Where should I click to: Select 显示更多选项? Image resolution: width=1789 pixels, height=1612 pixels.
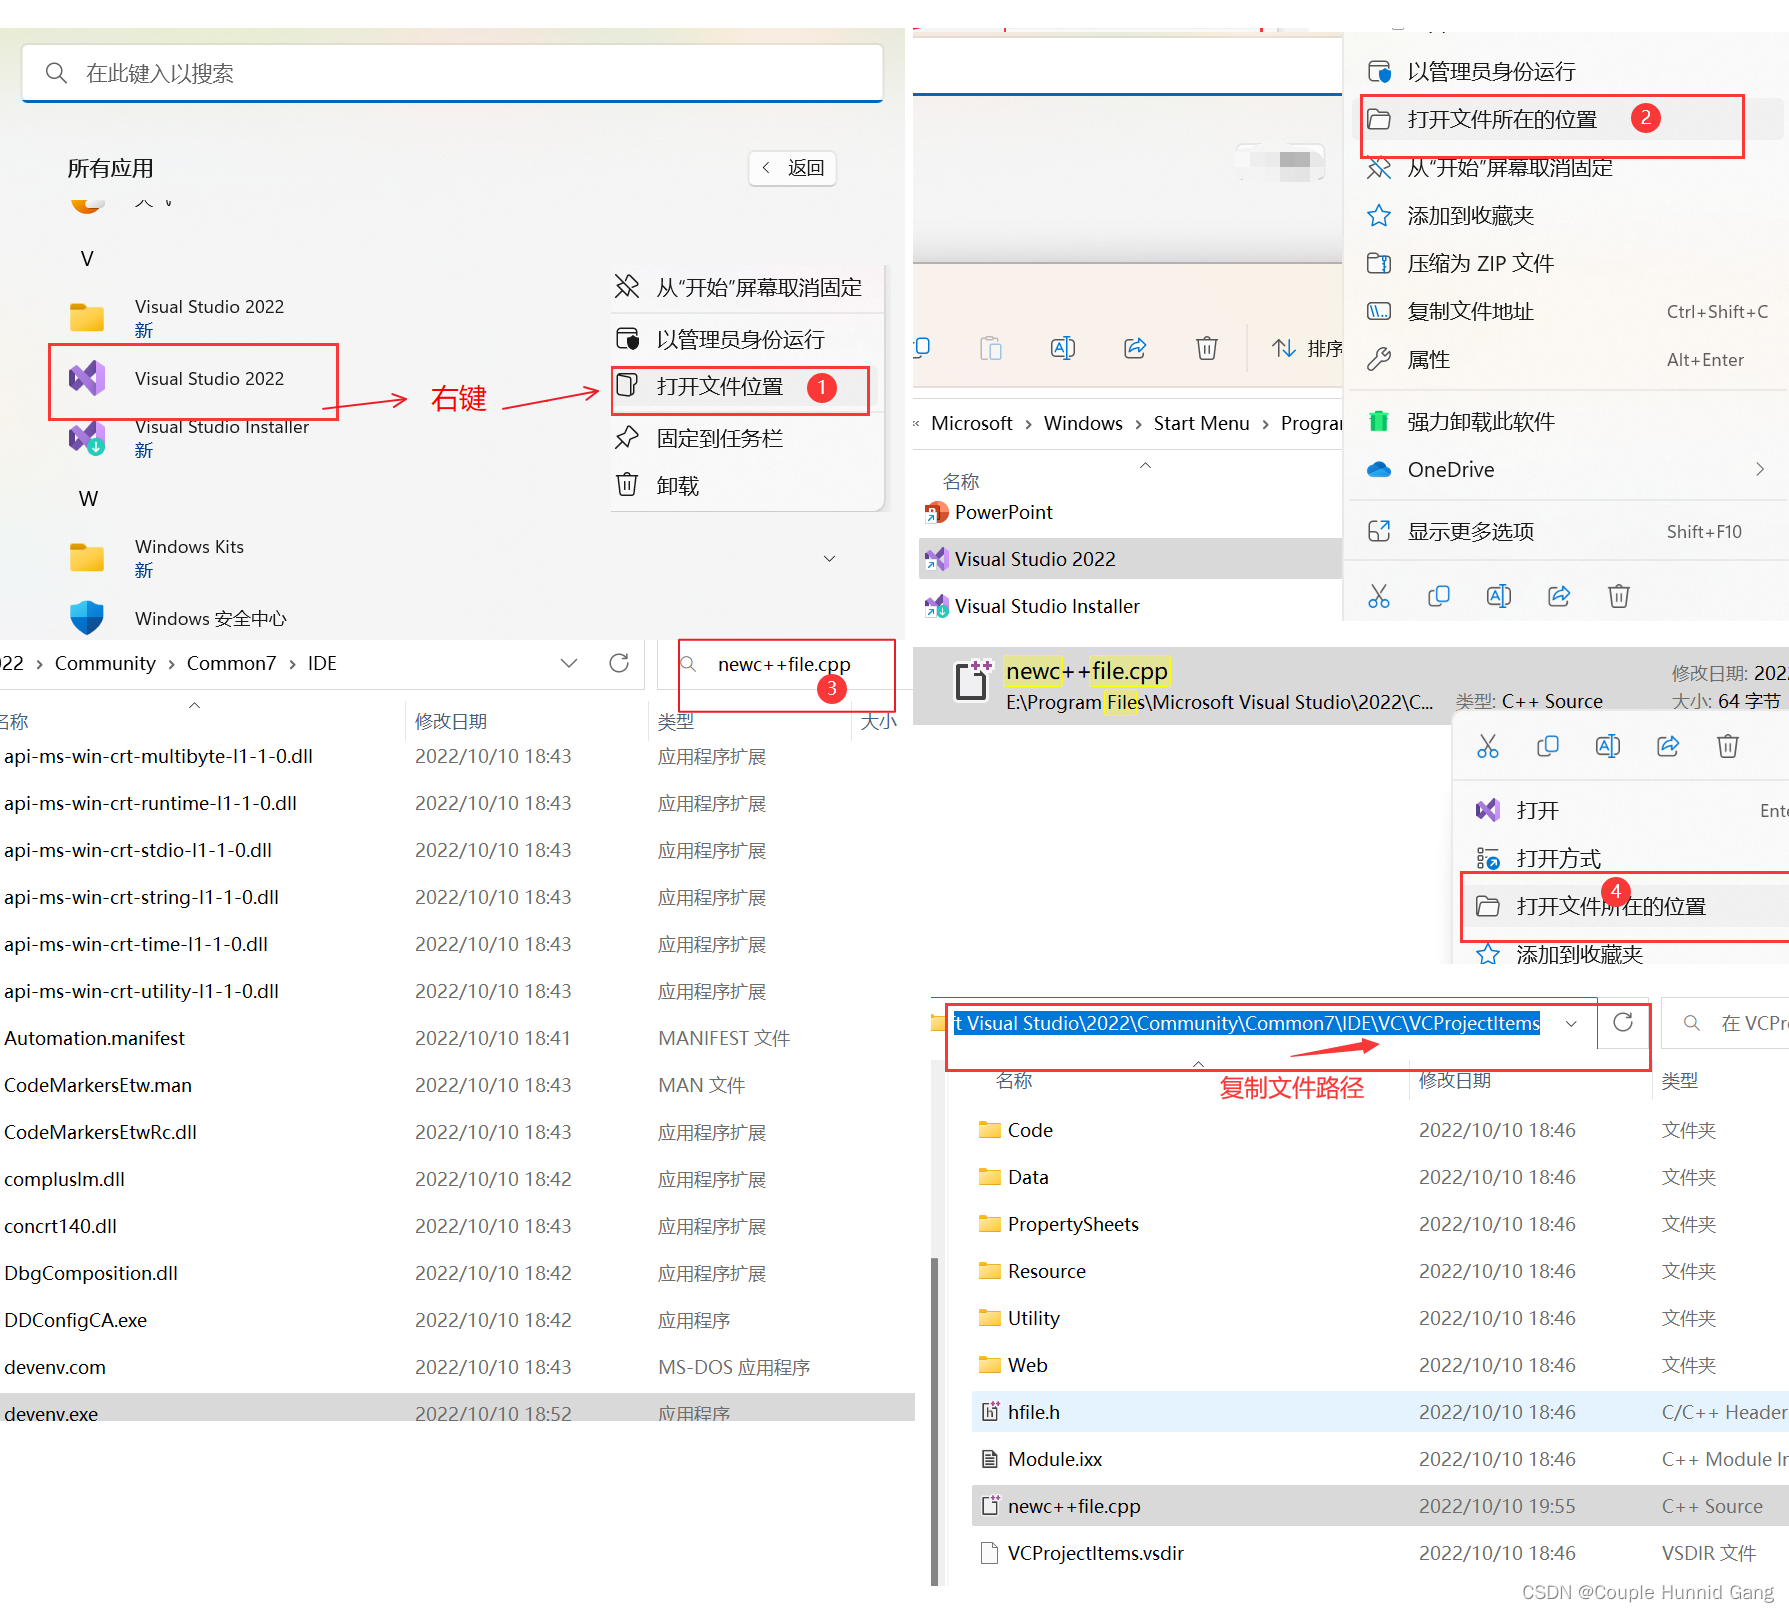(x=1568, y=532)
